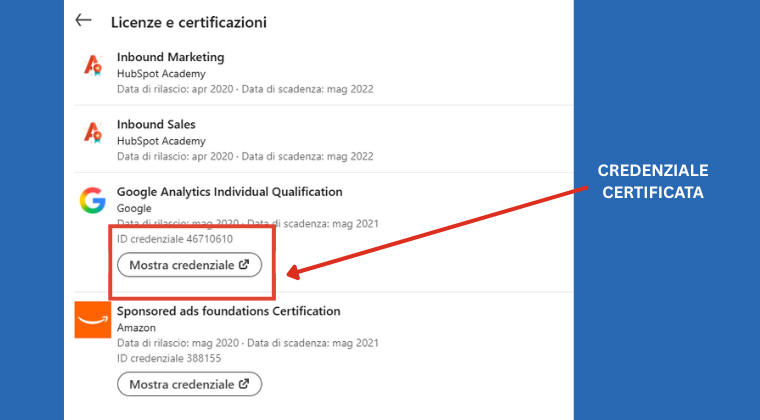Click Inbound Sales release date line
Viewport: 760px width, 420px height.
point(245,156)
